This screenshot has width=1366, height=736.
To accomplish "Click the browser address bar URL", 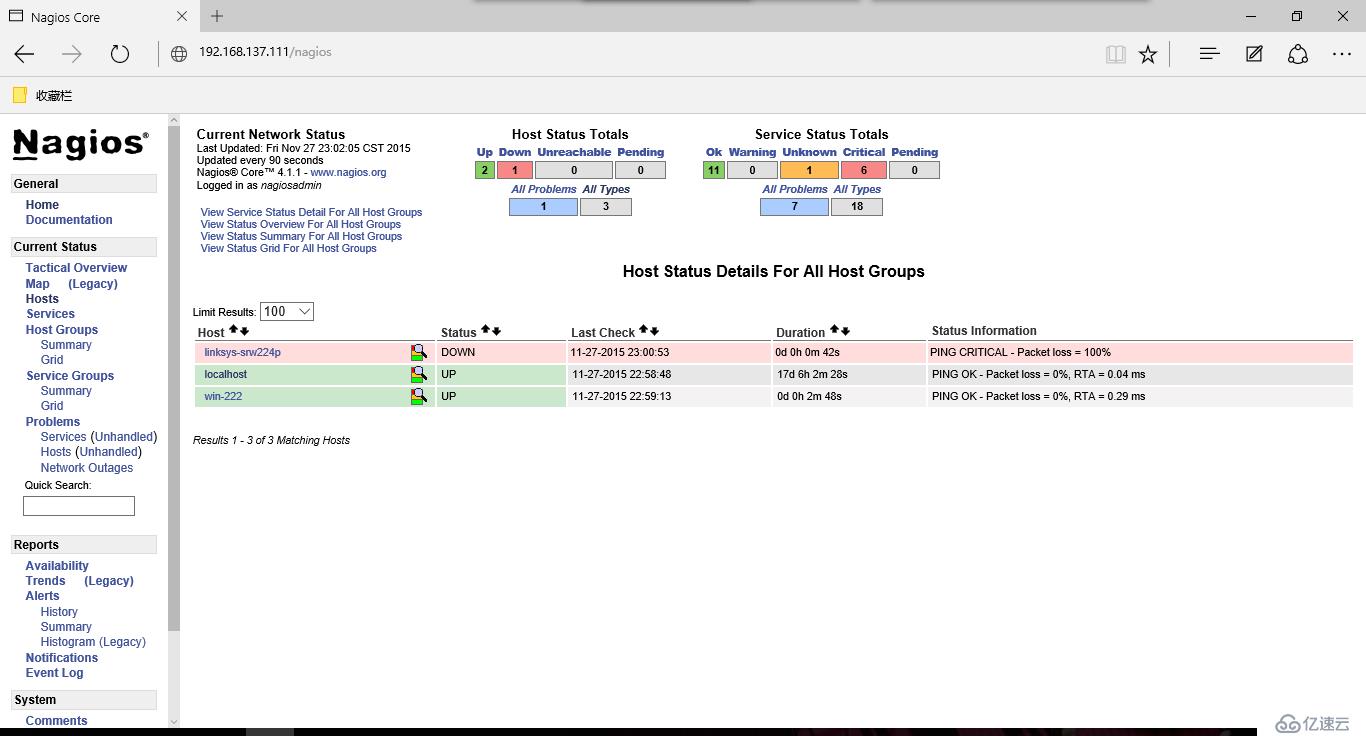I will (265, 52).
